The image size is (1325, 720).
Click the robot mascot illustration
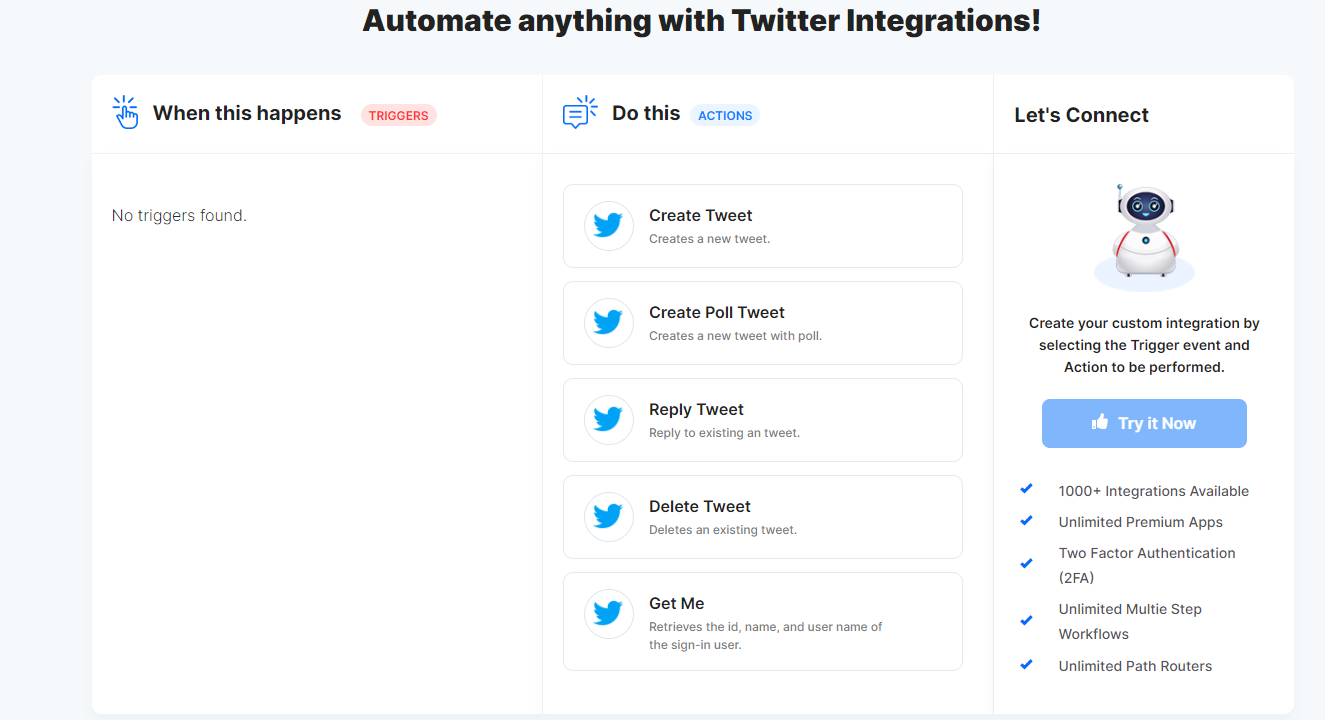coord(1144,237)
